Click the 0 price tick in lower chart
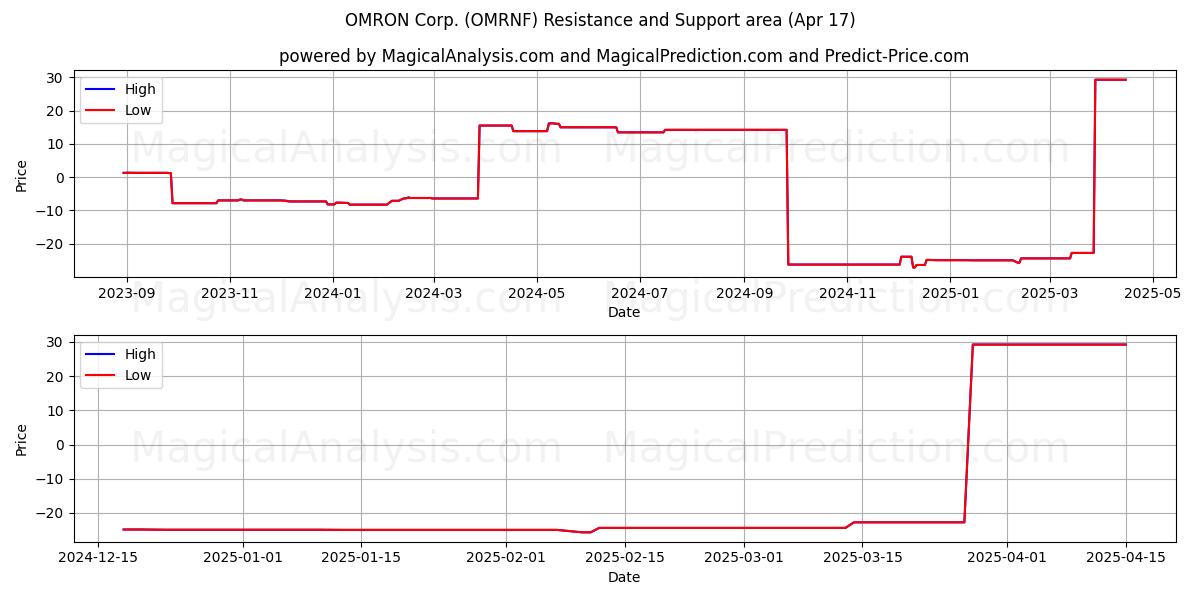This screenshot has height=600, width=1200. point(61,445)
